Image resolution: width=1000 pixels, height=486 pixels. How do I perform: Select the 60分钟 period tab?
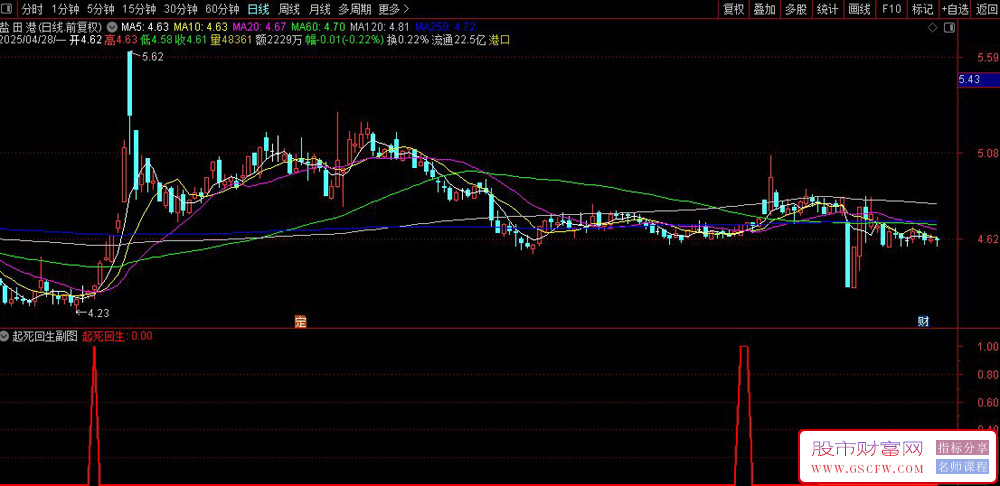tap(222, 9)
